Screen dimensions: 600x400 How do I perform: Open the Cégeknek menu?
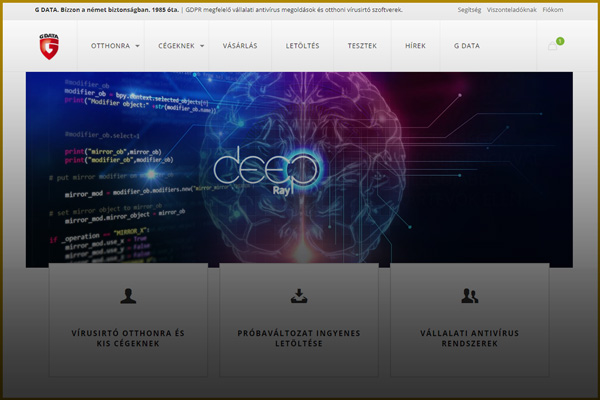point(176,46)
